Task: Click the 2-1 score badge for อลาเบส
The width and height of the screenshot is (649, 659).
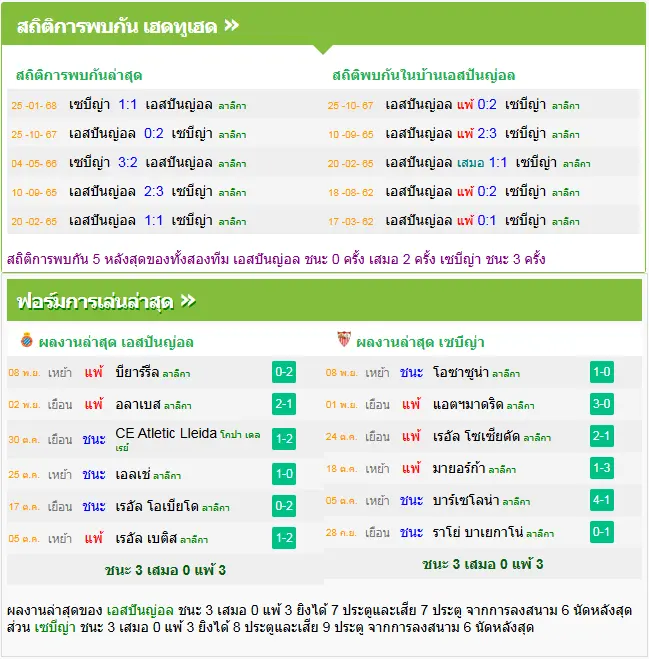Action: (284, 404)
